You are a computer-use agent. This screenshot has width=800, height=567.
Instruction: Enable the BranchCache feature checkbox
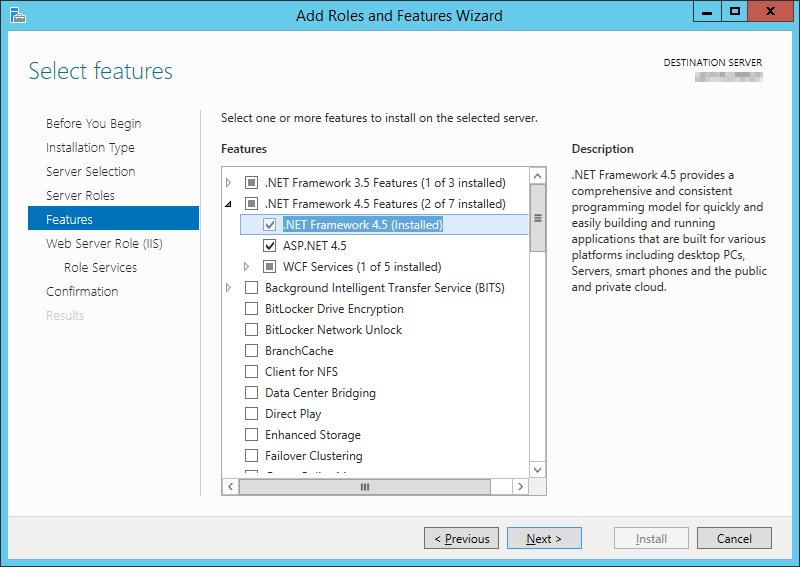(x=251, y=351)
